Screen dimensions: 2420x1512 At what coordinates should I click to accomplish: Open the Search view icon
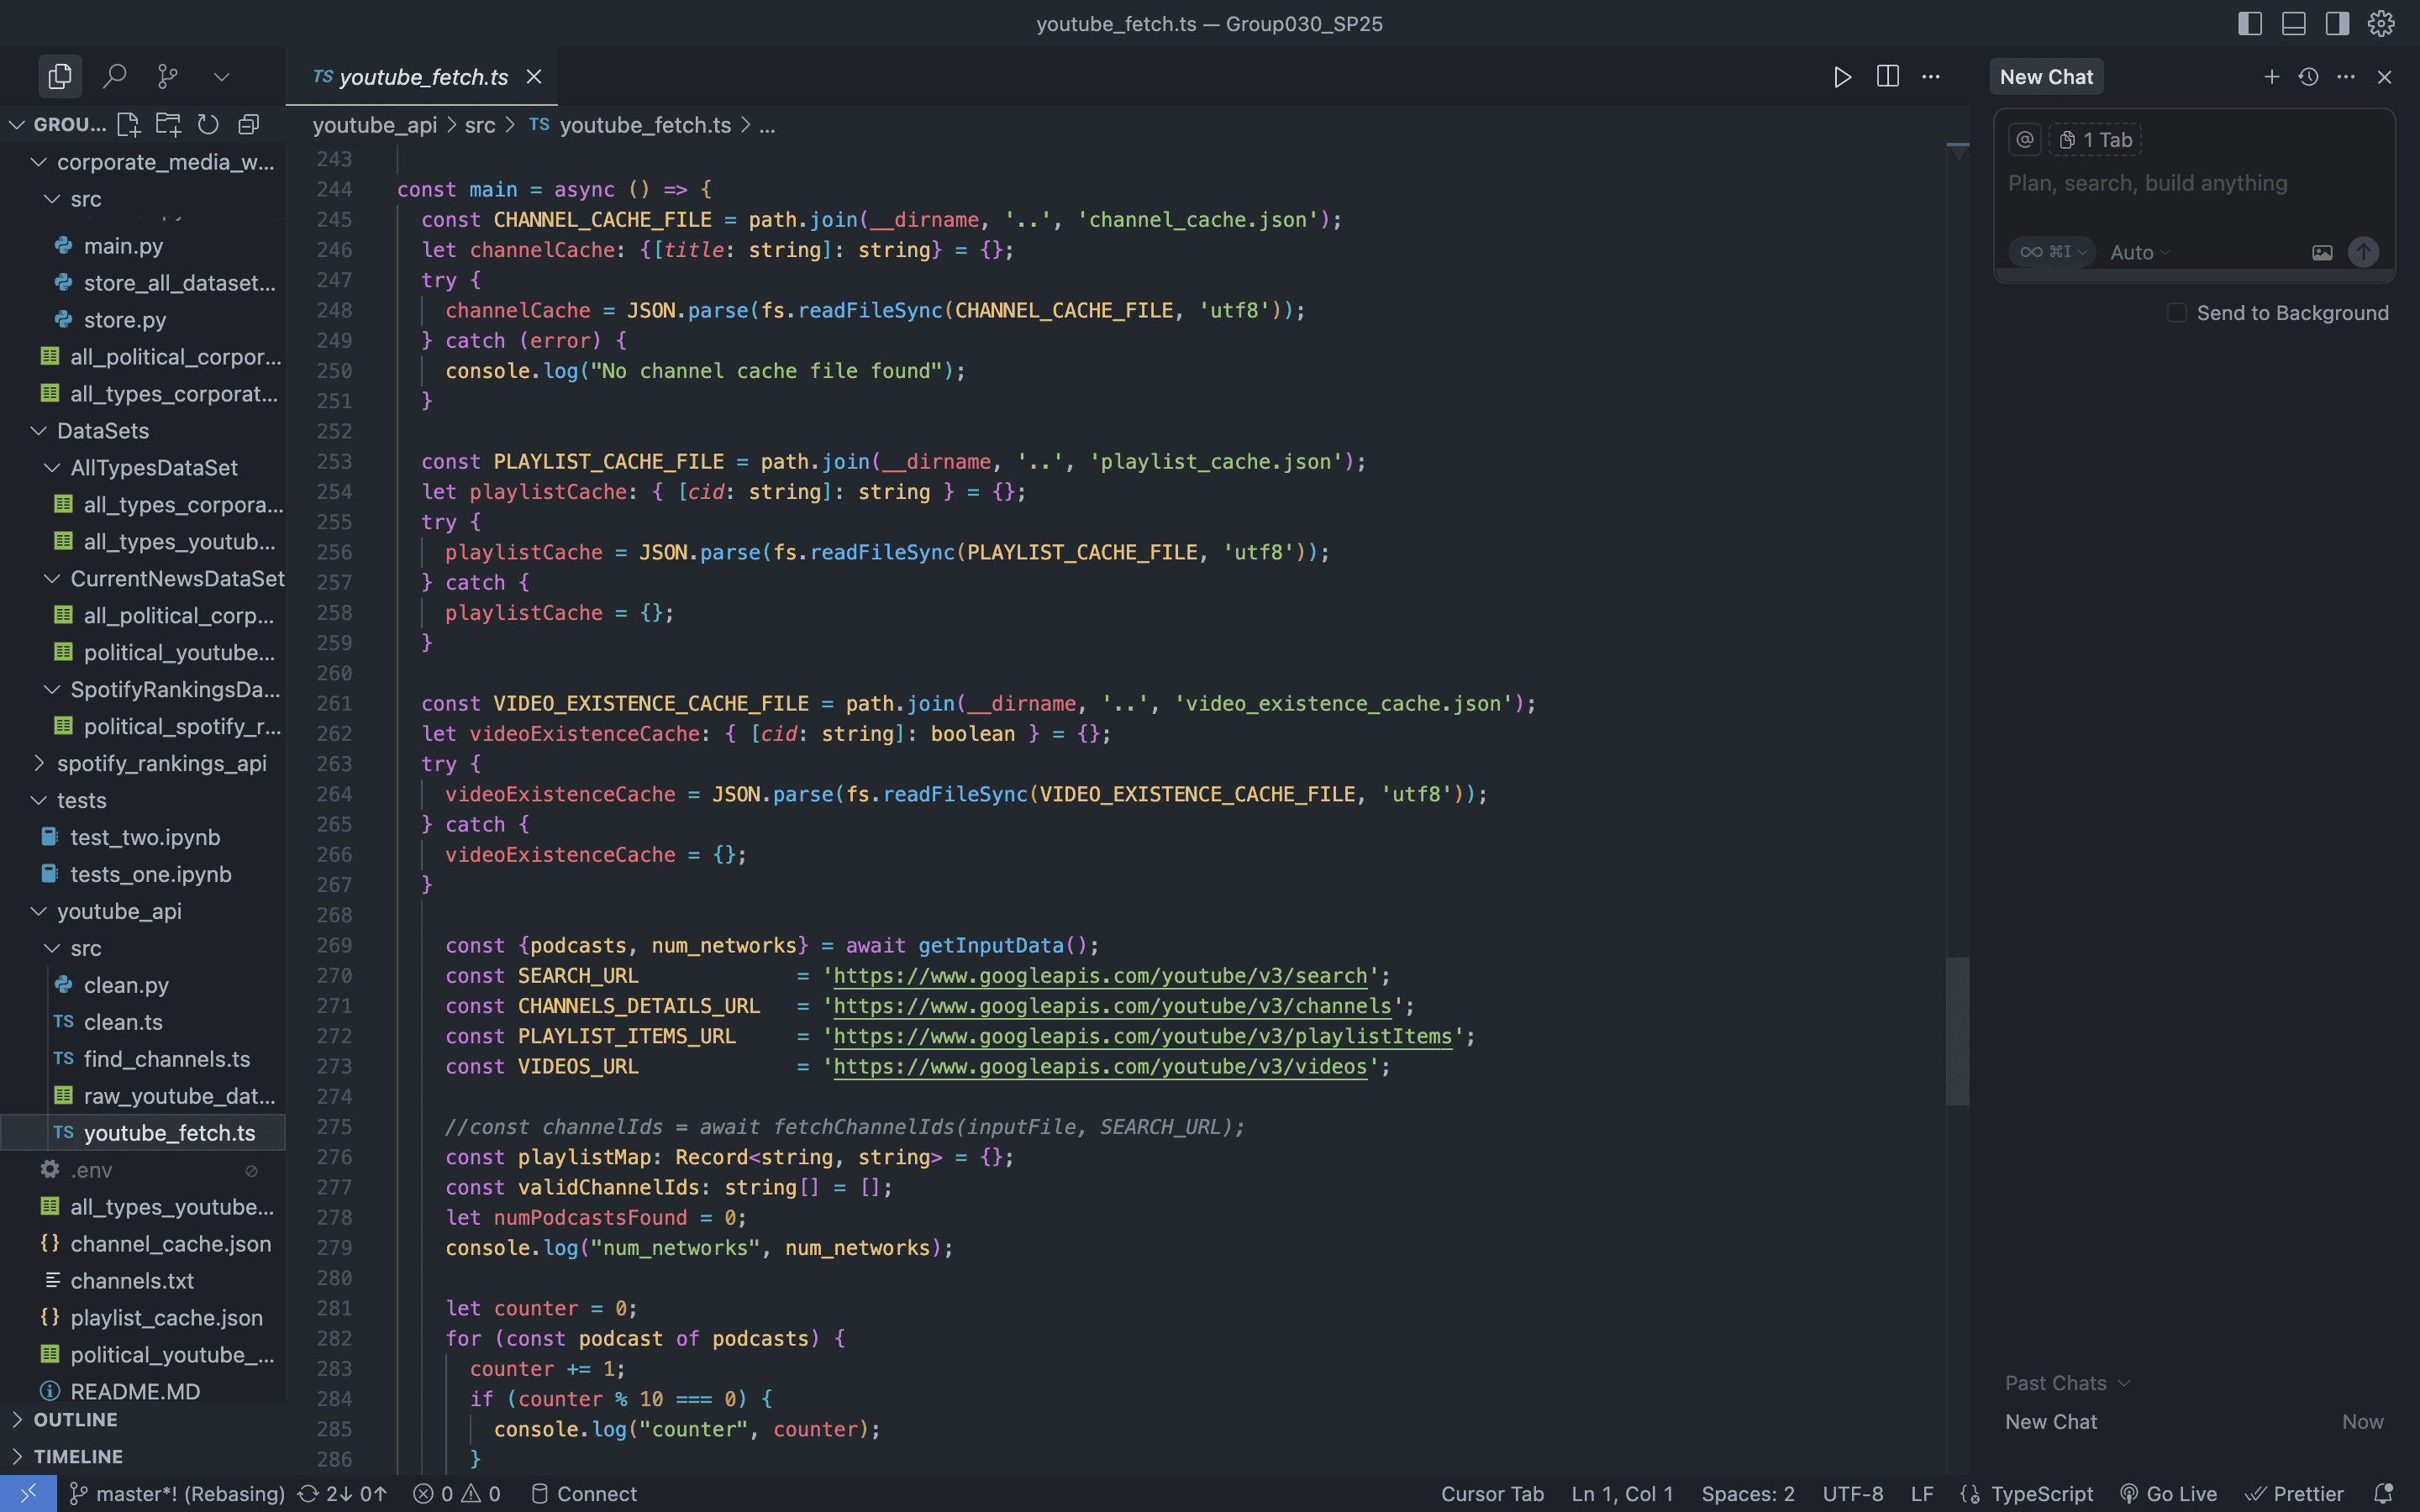pyautogui.click(x=115, y=76)
